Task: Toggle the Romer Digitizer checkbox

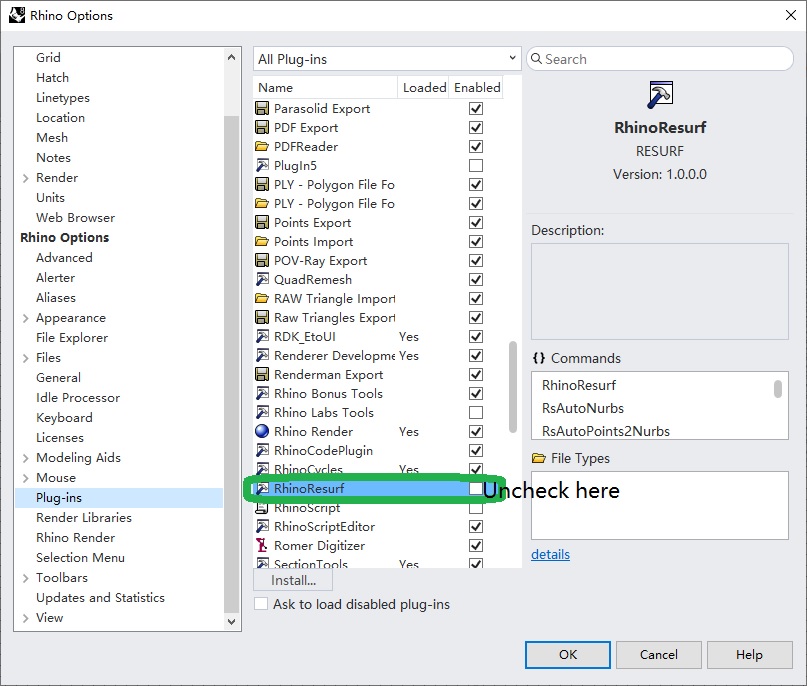Action: pos(476,546)
